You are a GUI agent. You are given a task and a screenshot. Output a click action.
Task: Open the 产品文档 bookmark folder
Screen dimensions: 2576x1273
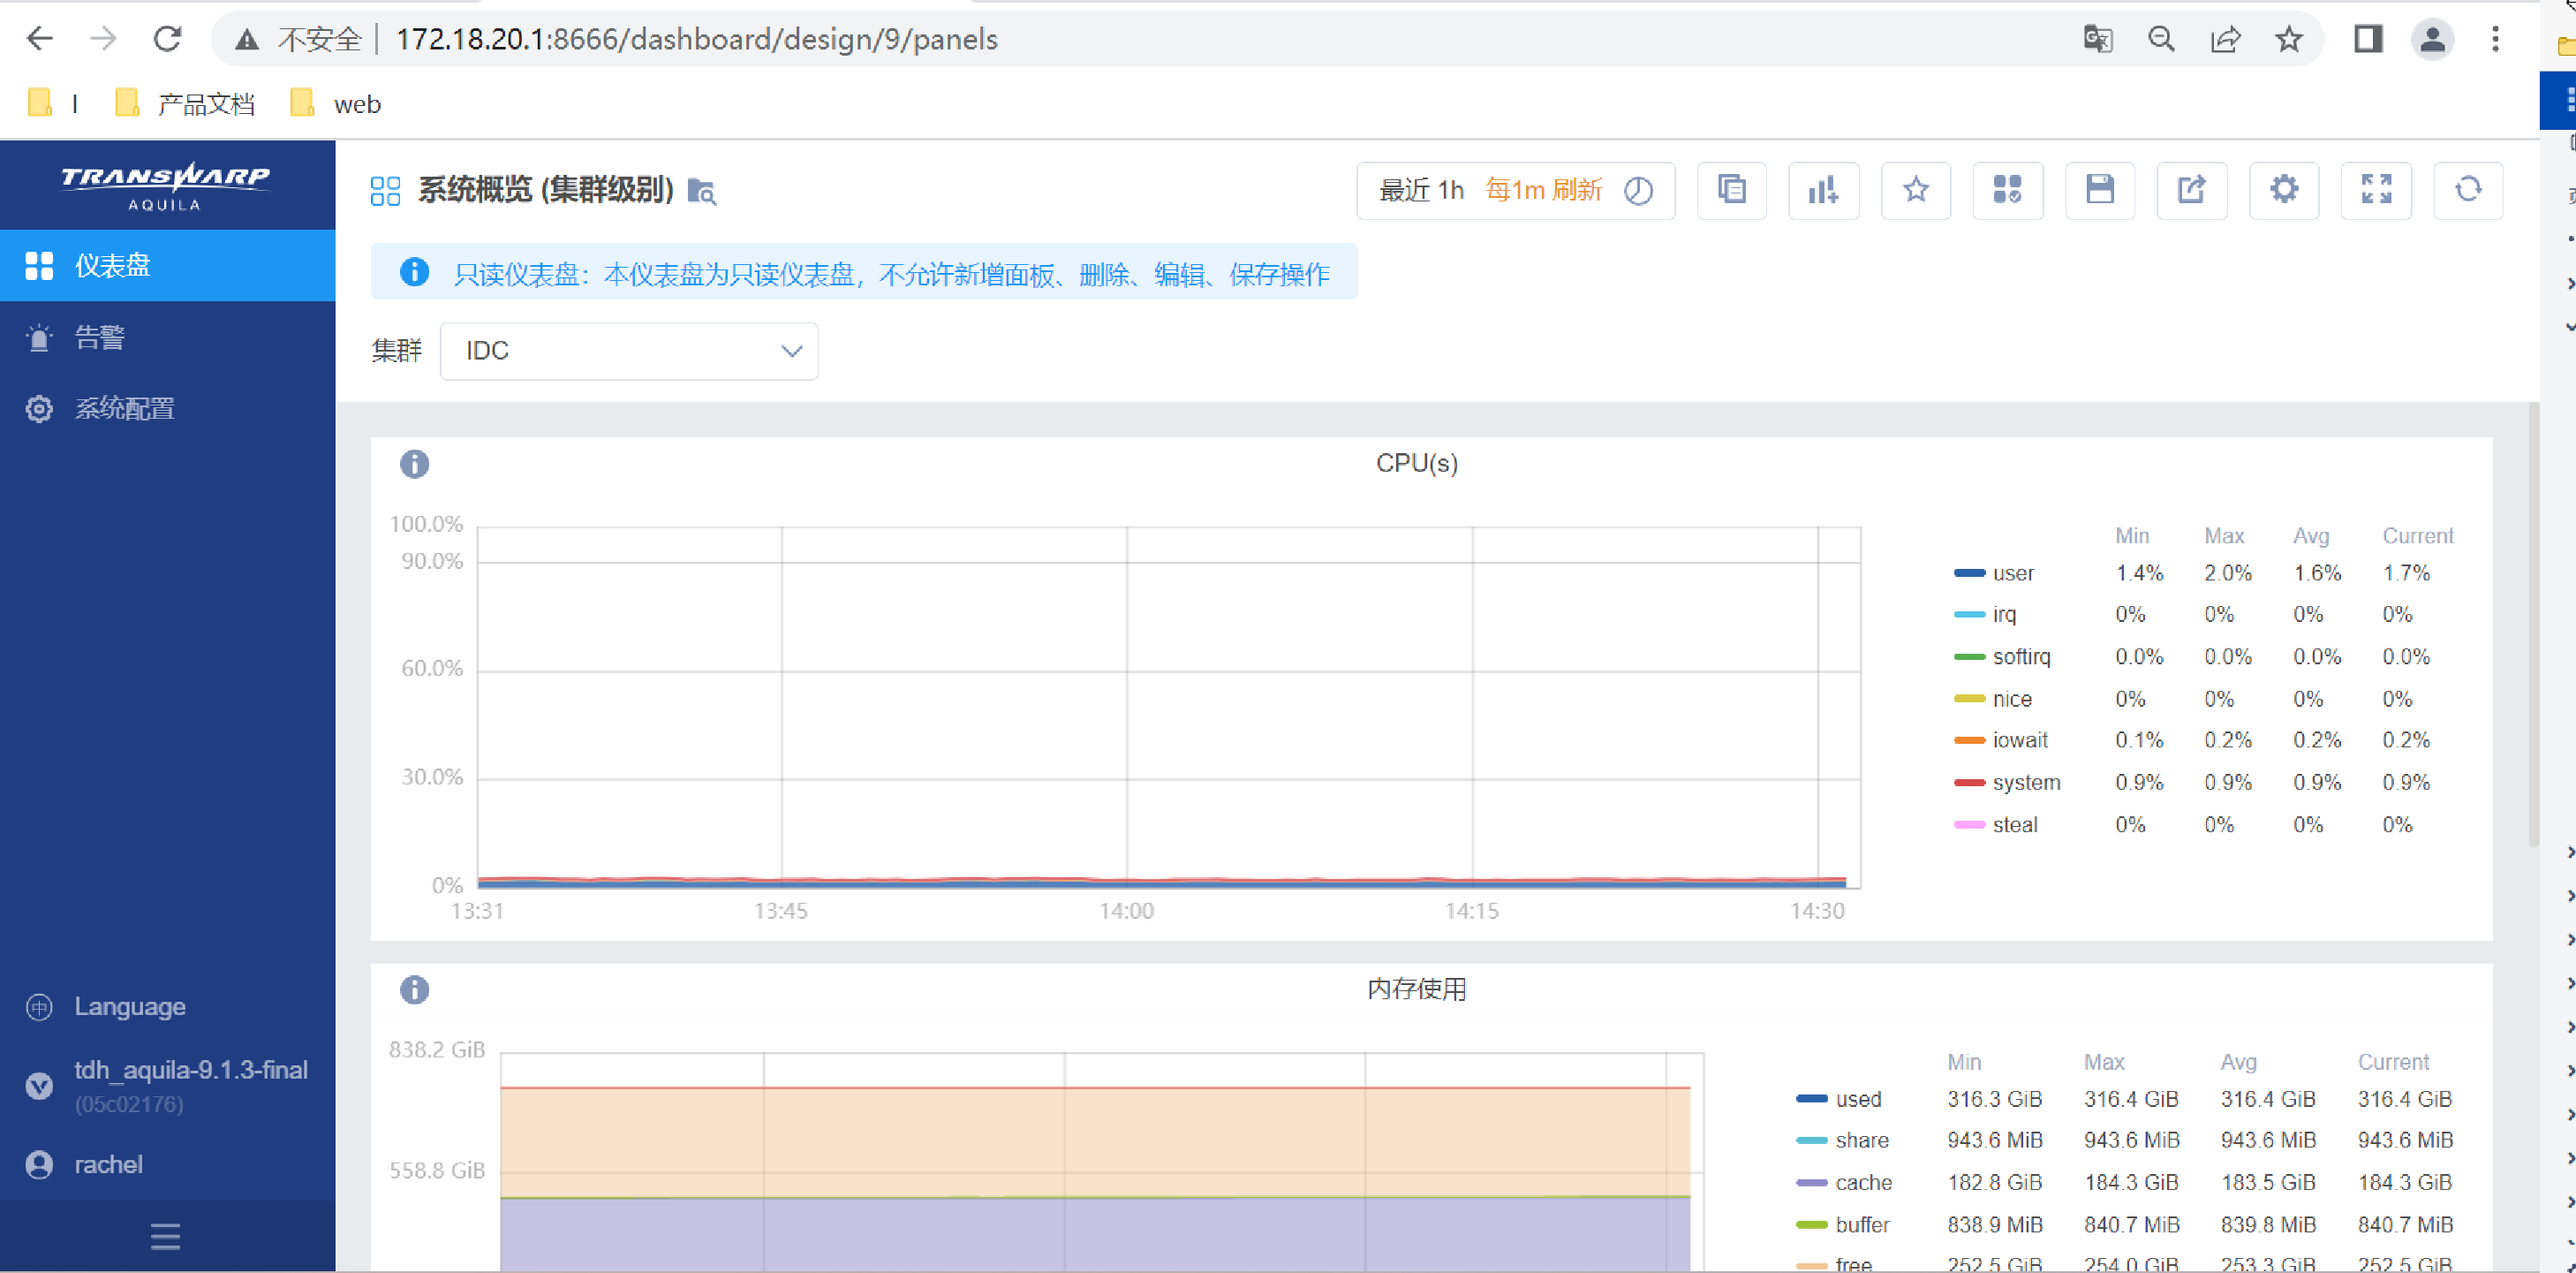point(186,104)
